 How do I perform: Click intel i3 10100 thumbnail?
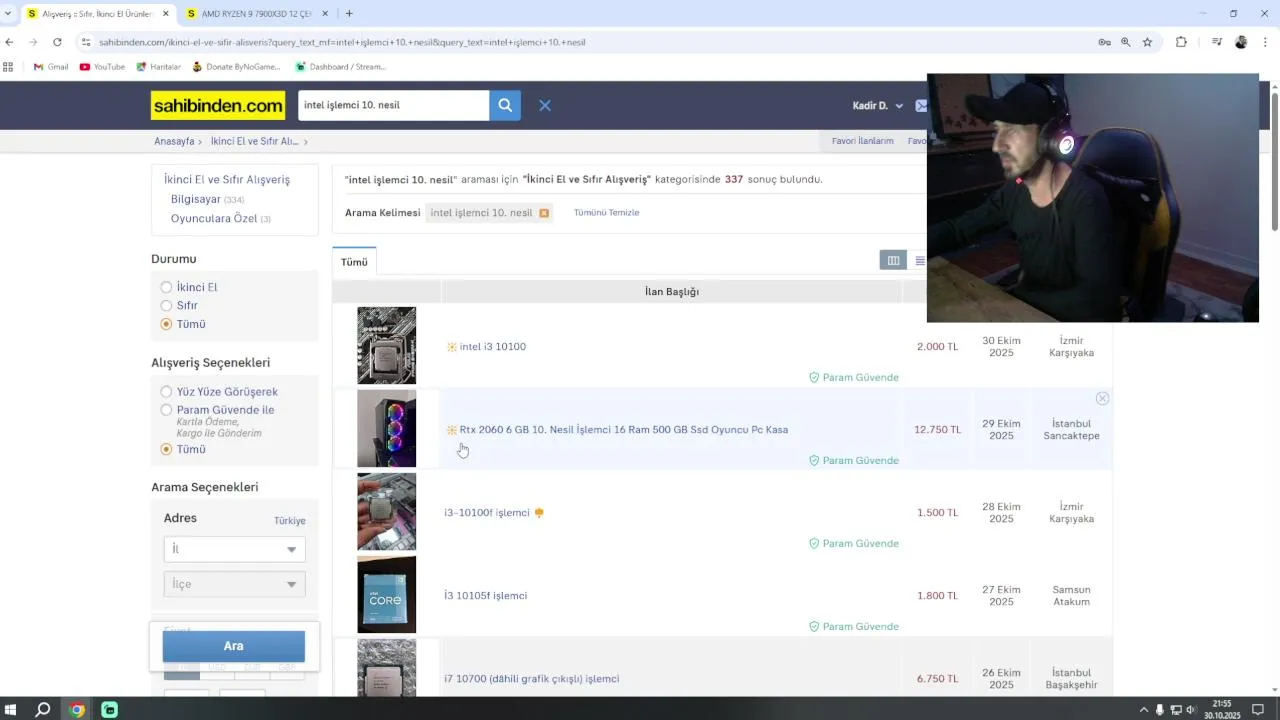(x=386, y=345)
